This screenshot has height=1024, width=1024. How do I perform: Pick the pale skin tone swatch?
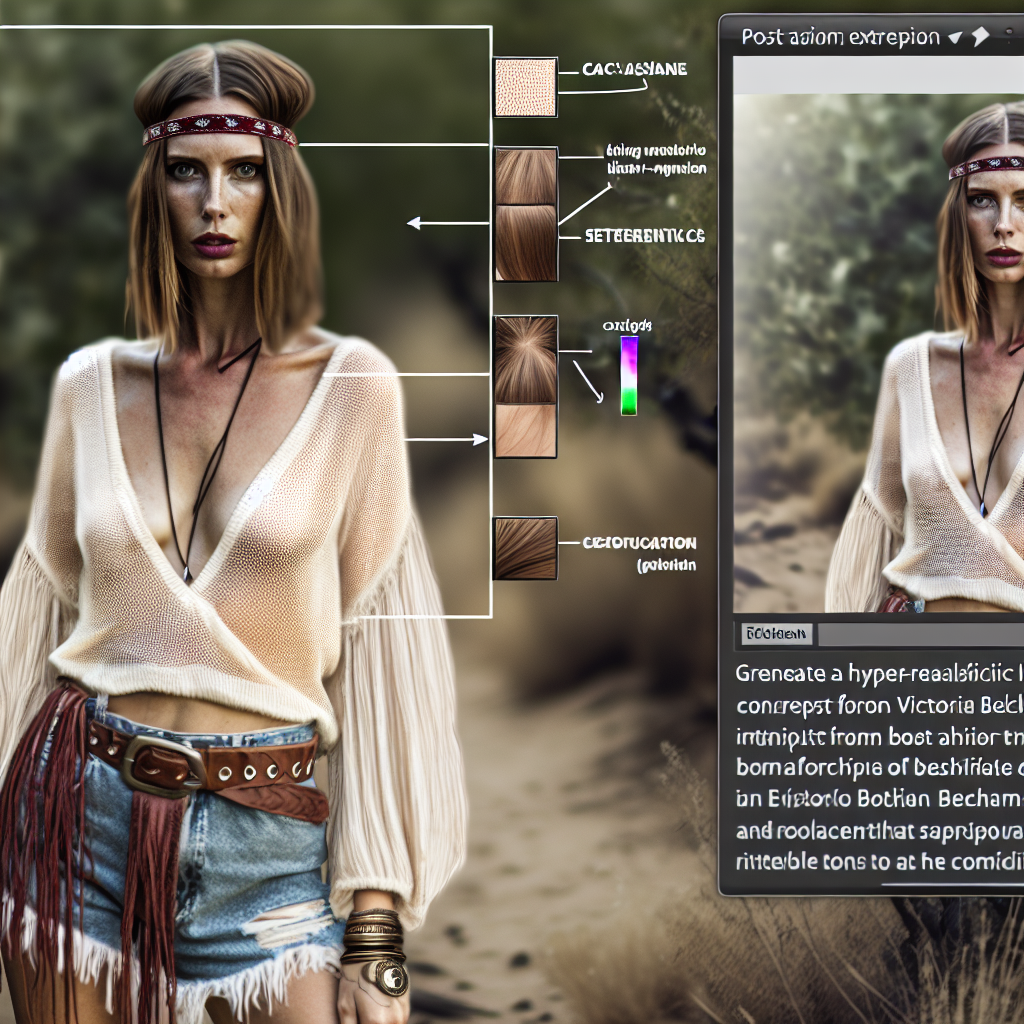pyautogui.click(x=526, y=430)
